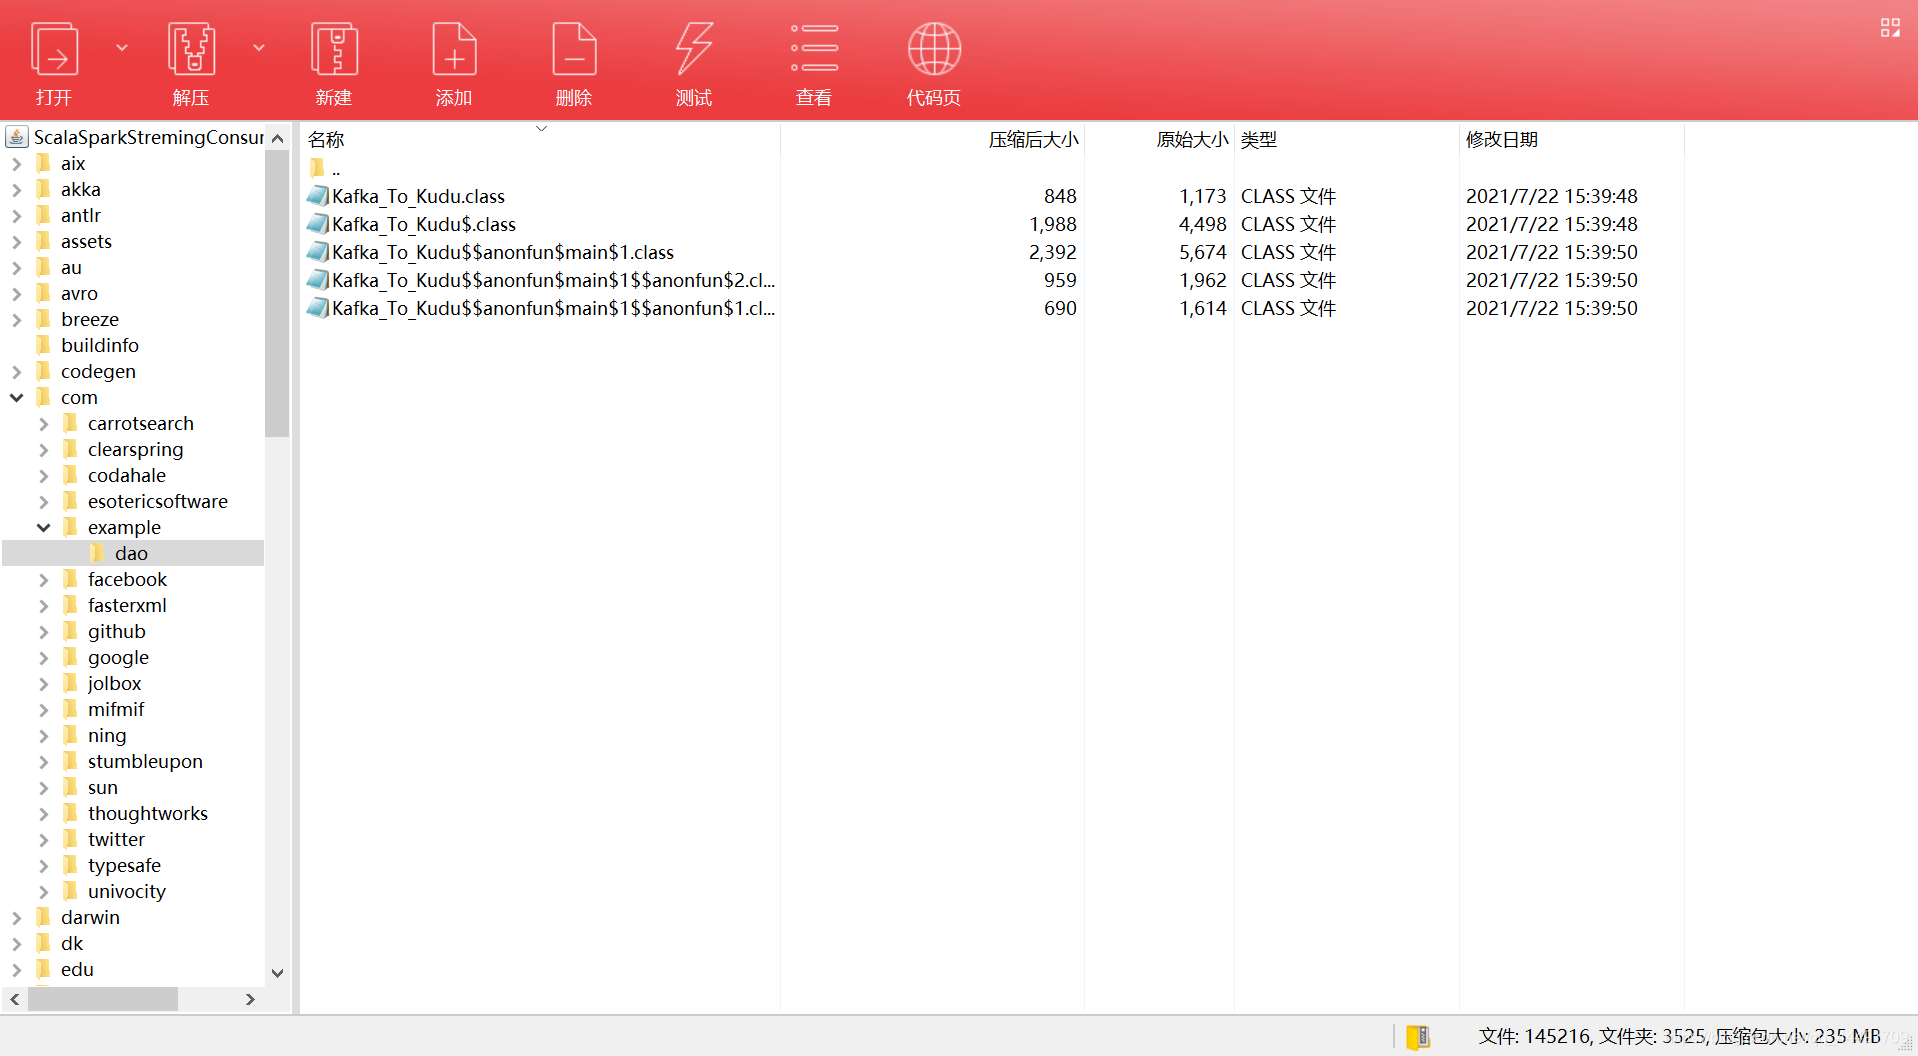
Task: Select the mifmif tree item
Action: 116,709
